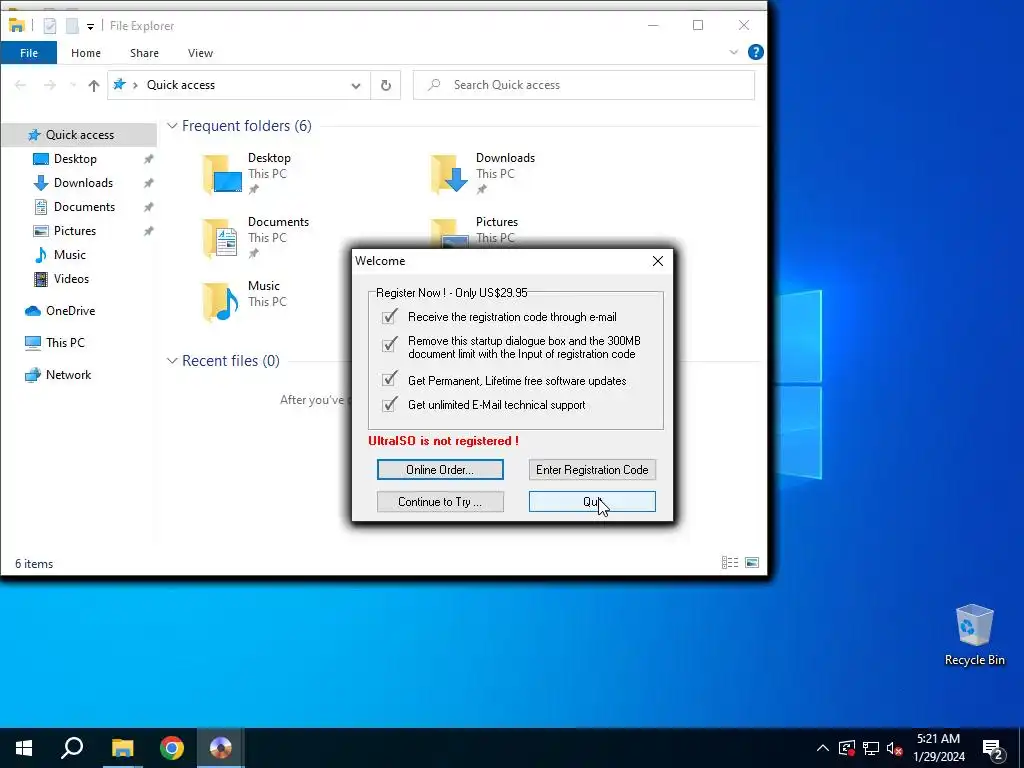Screen dimensions: 1024x768
Task: Open Enter Registration Code dialog
Action: pos(592,470)
